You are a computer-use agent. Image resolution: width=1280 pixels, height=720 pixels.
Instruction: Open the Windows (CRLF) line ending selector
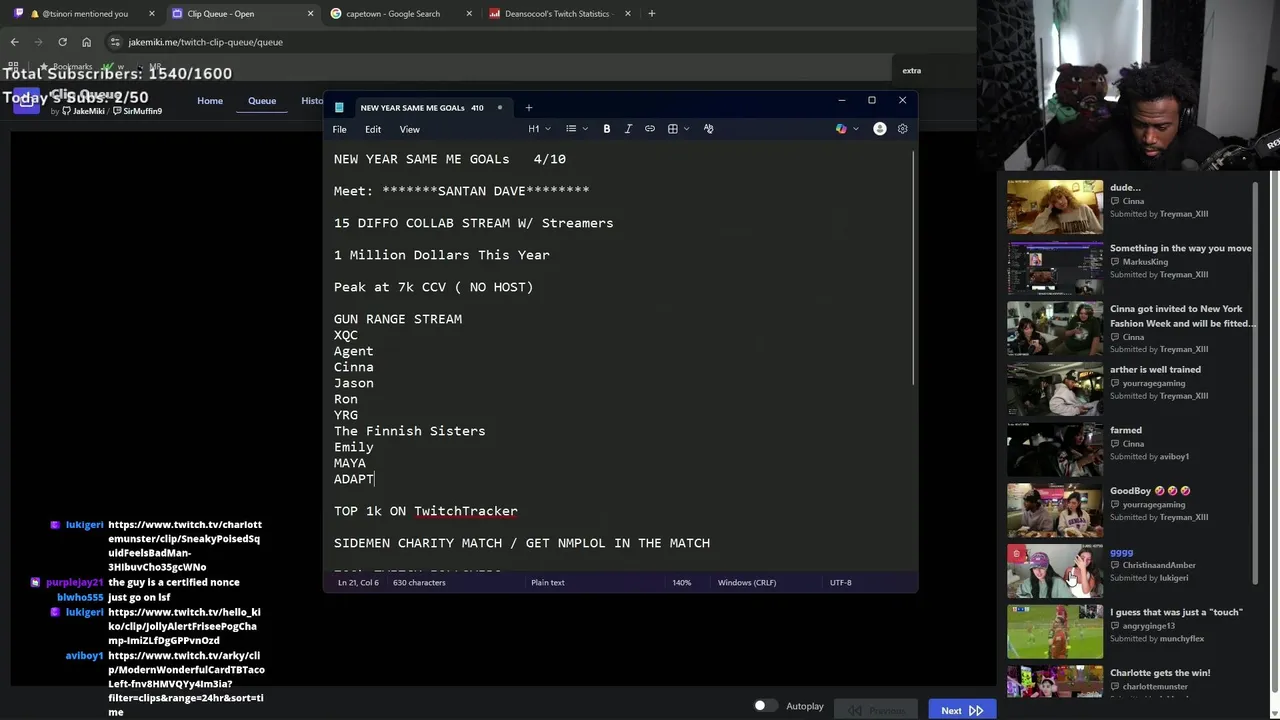tap(747, 582)
